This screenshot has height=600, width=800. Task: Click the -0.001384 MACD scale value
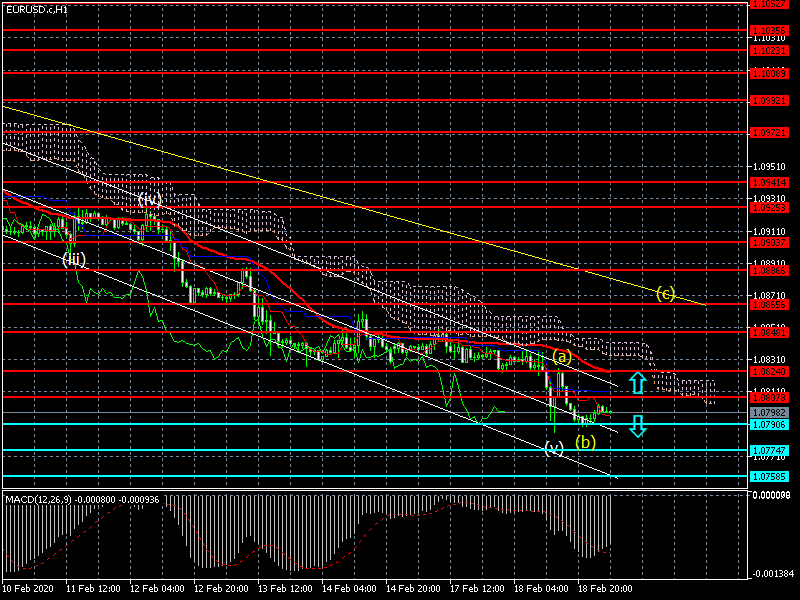[772, 574]
